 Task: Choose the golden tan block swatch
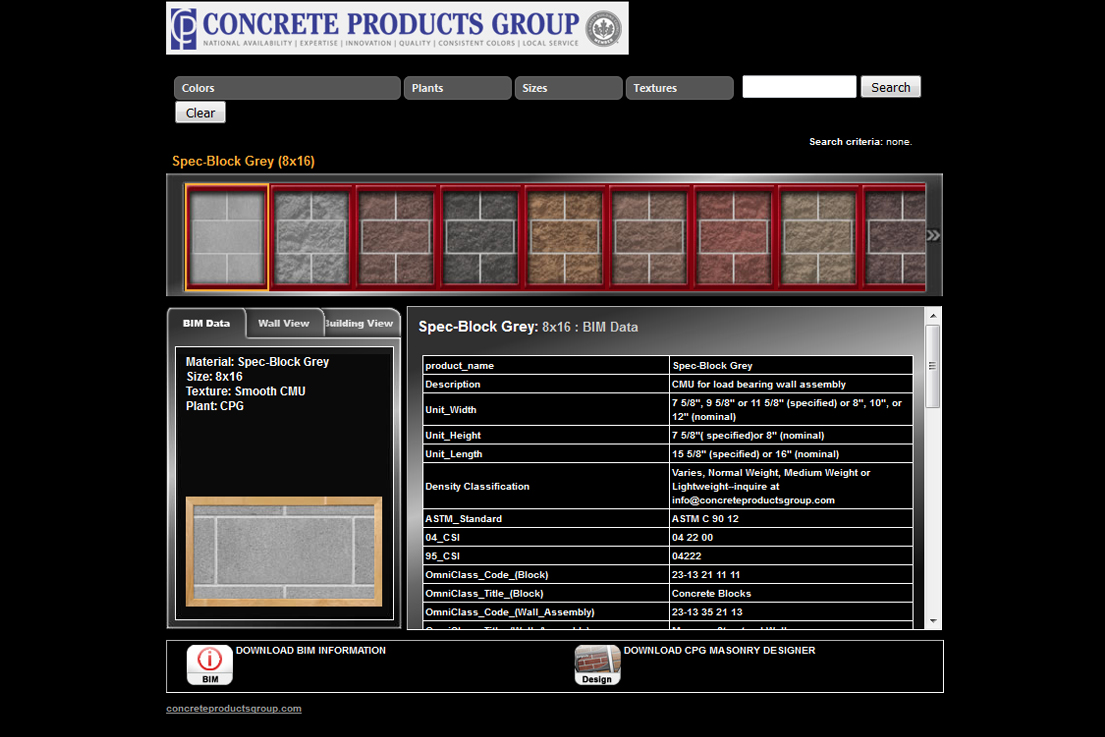[x=565, y=237]
